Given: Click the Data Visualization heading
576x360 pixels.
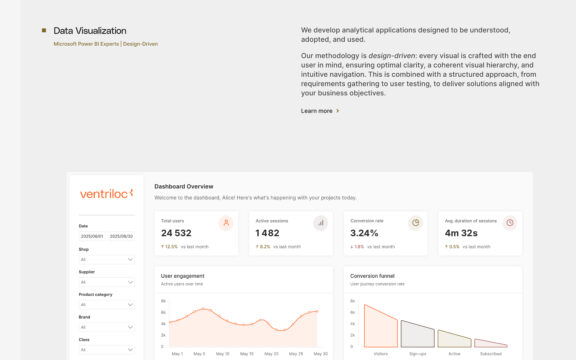Looking at the screenshot, I should [90, 30].
